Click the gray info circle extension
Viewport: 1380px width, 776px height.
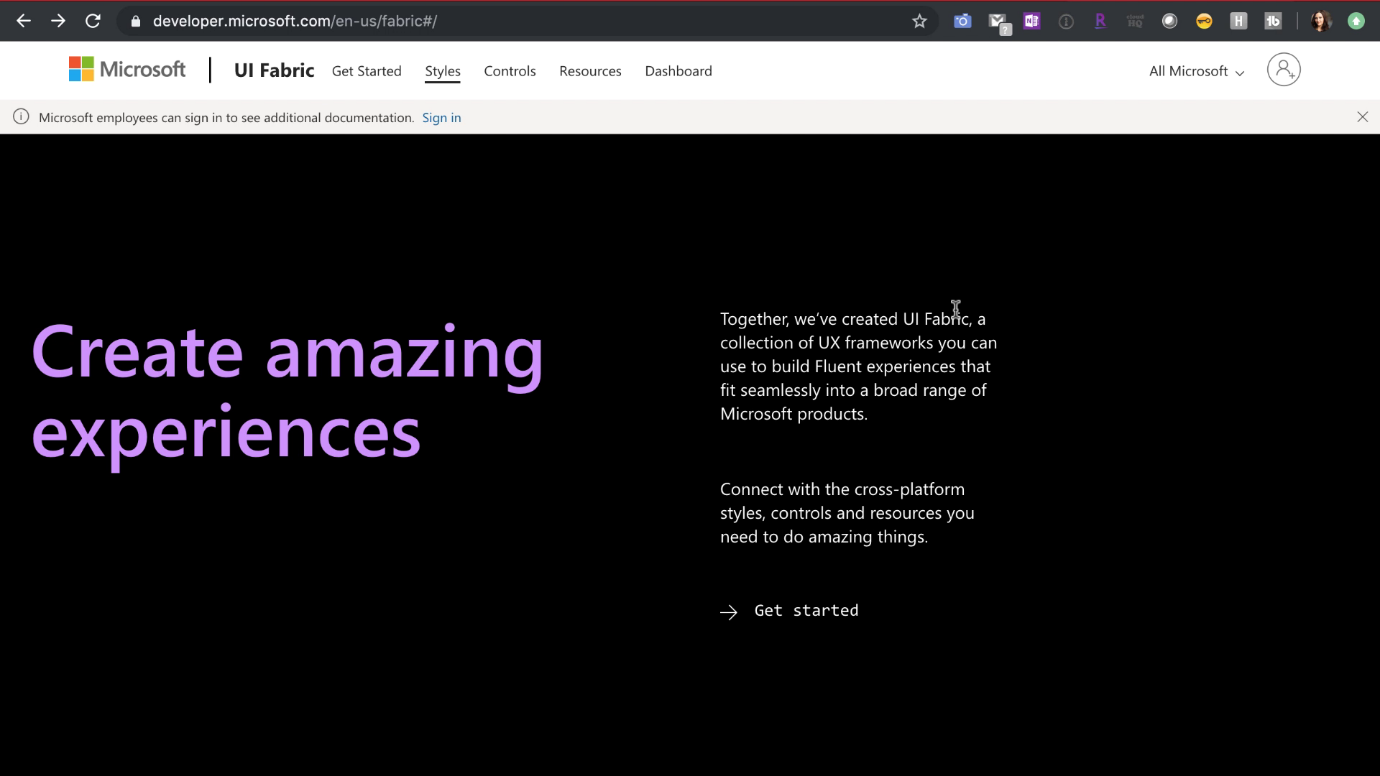coord(1066,21)
